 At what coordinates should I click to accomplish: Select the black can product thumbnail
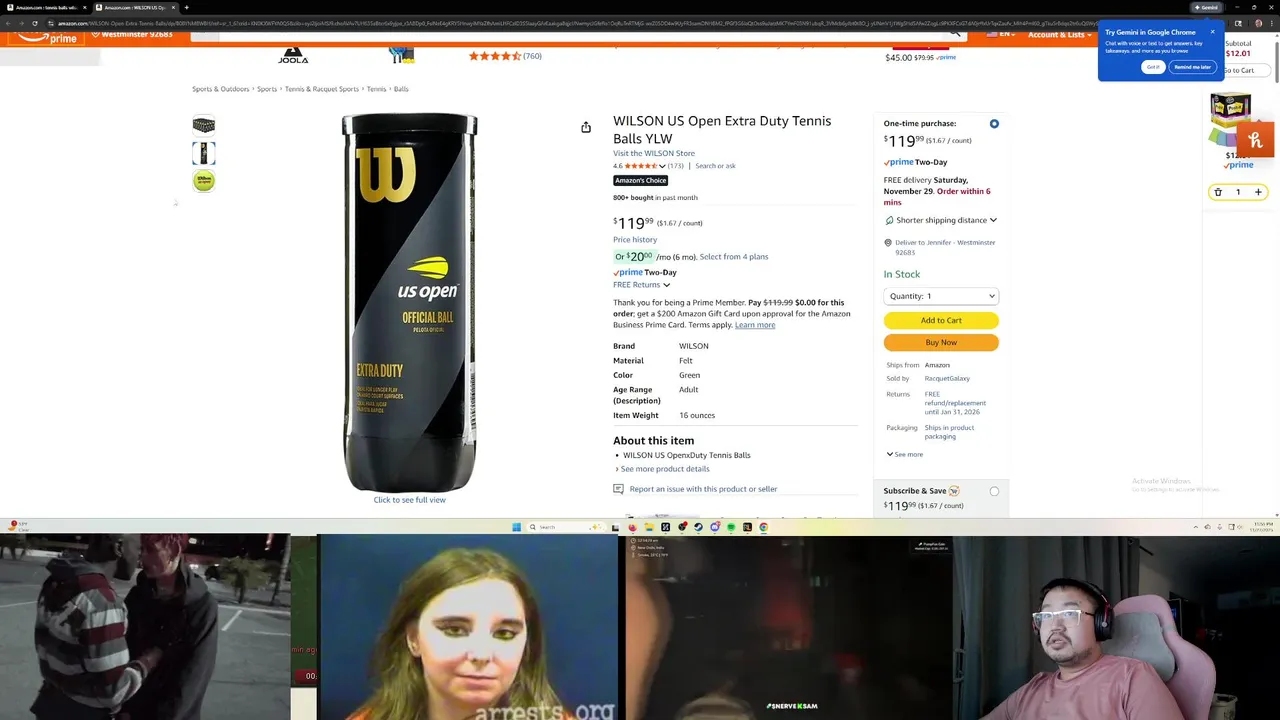[x=204, y=153]
